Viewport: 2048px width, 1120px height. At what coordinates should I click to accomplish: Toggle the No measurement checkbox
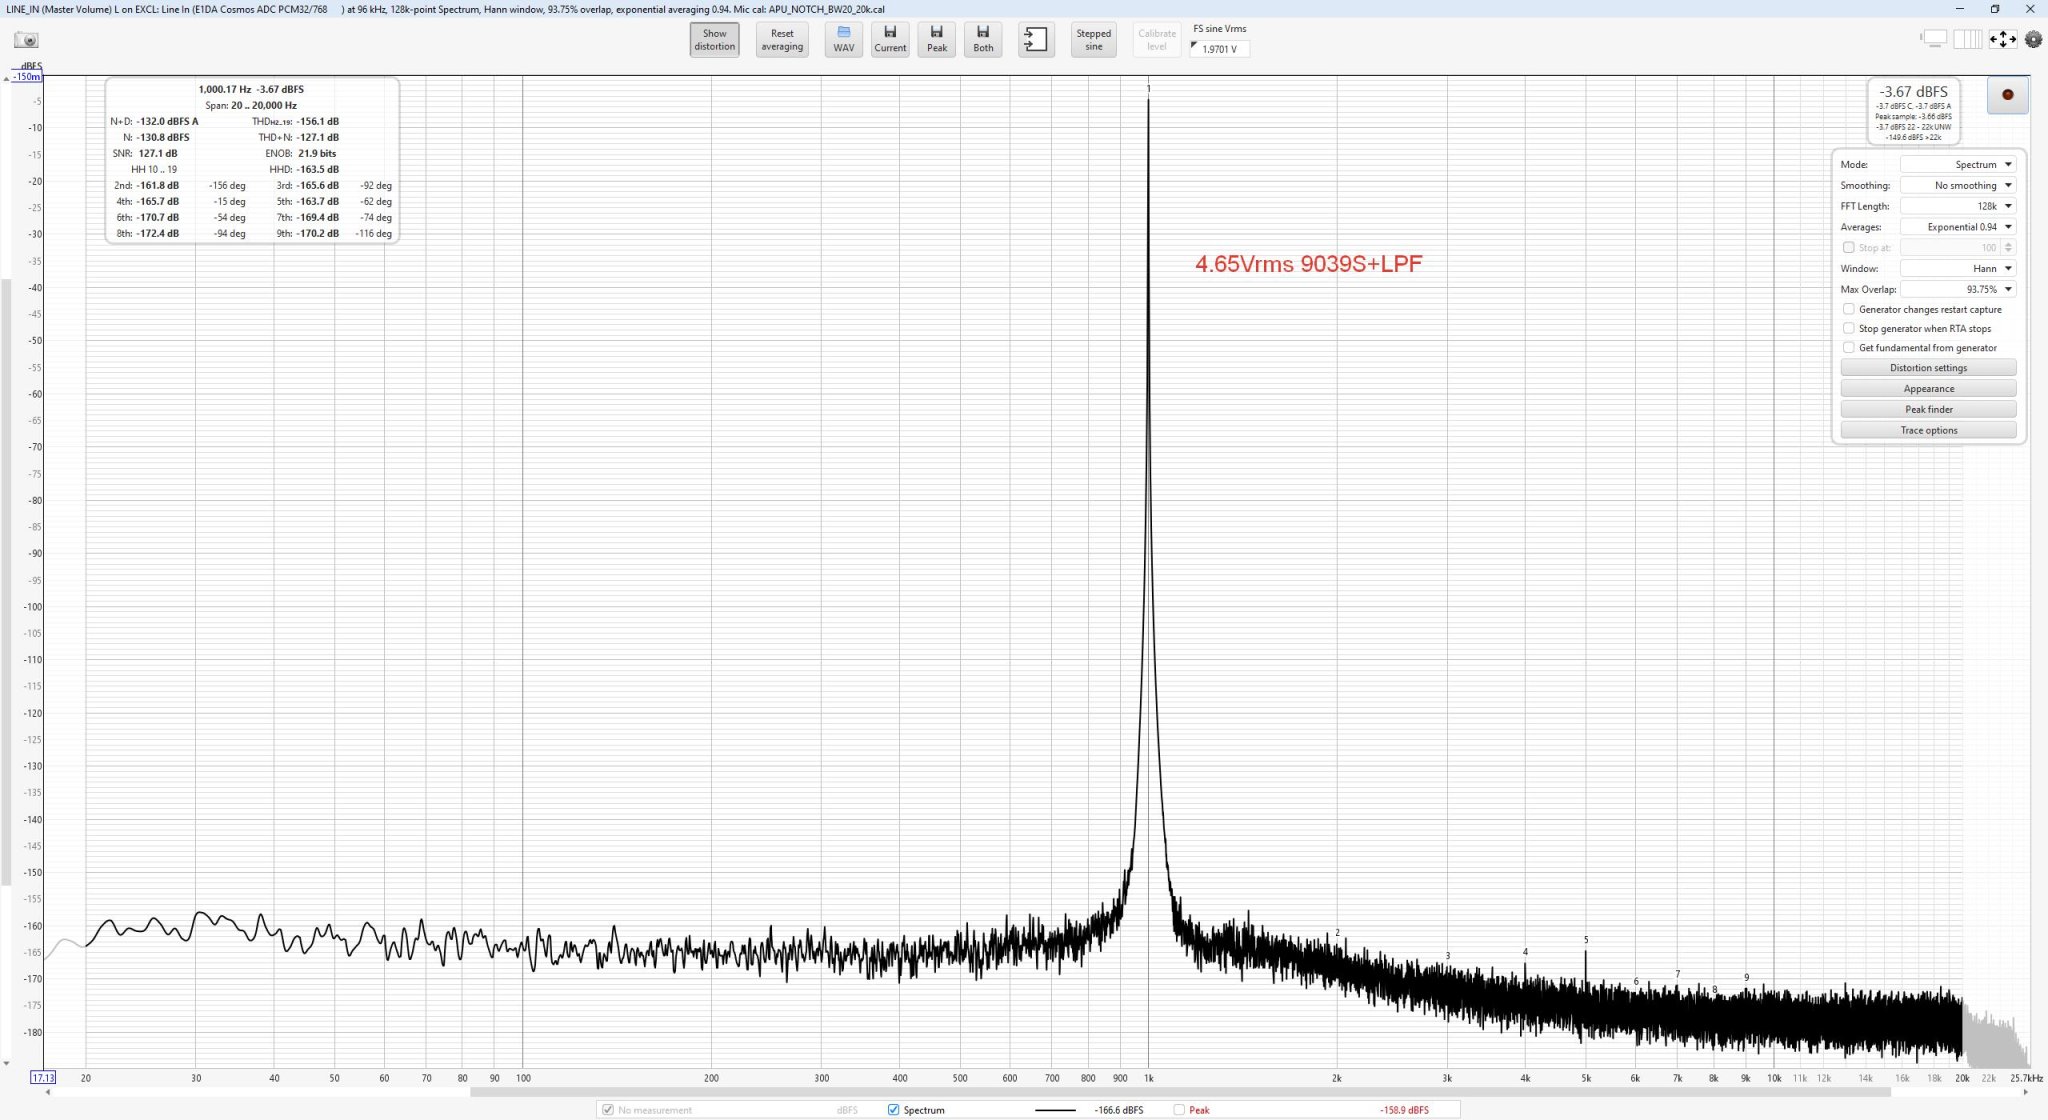(607, 1110)
